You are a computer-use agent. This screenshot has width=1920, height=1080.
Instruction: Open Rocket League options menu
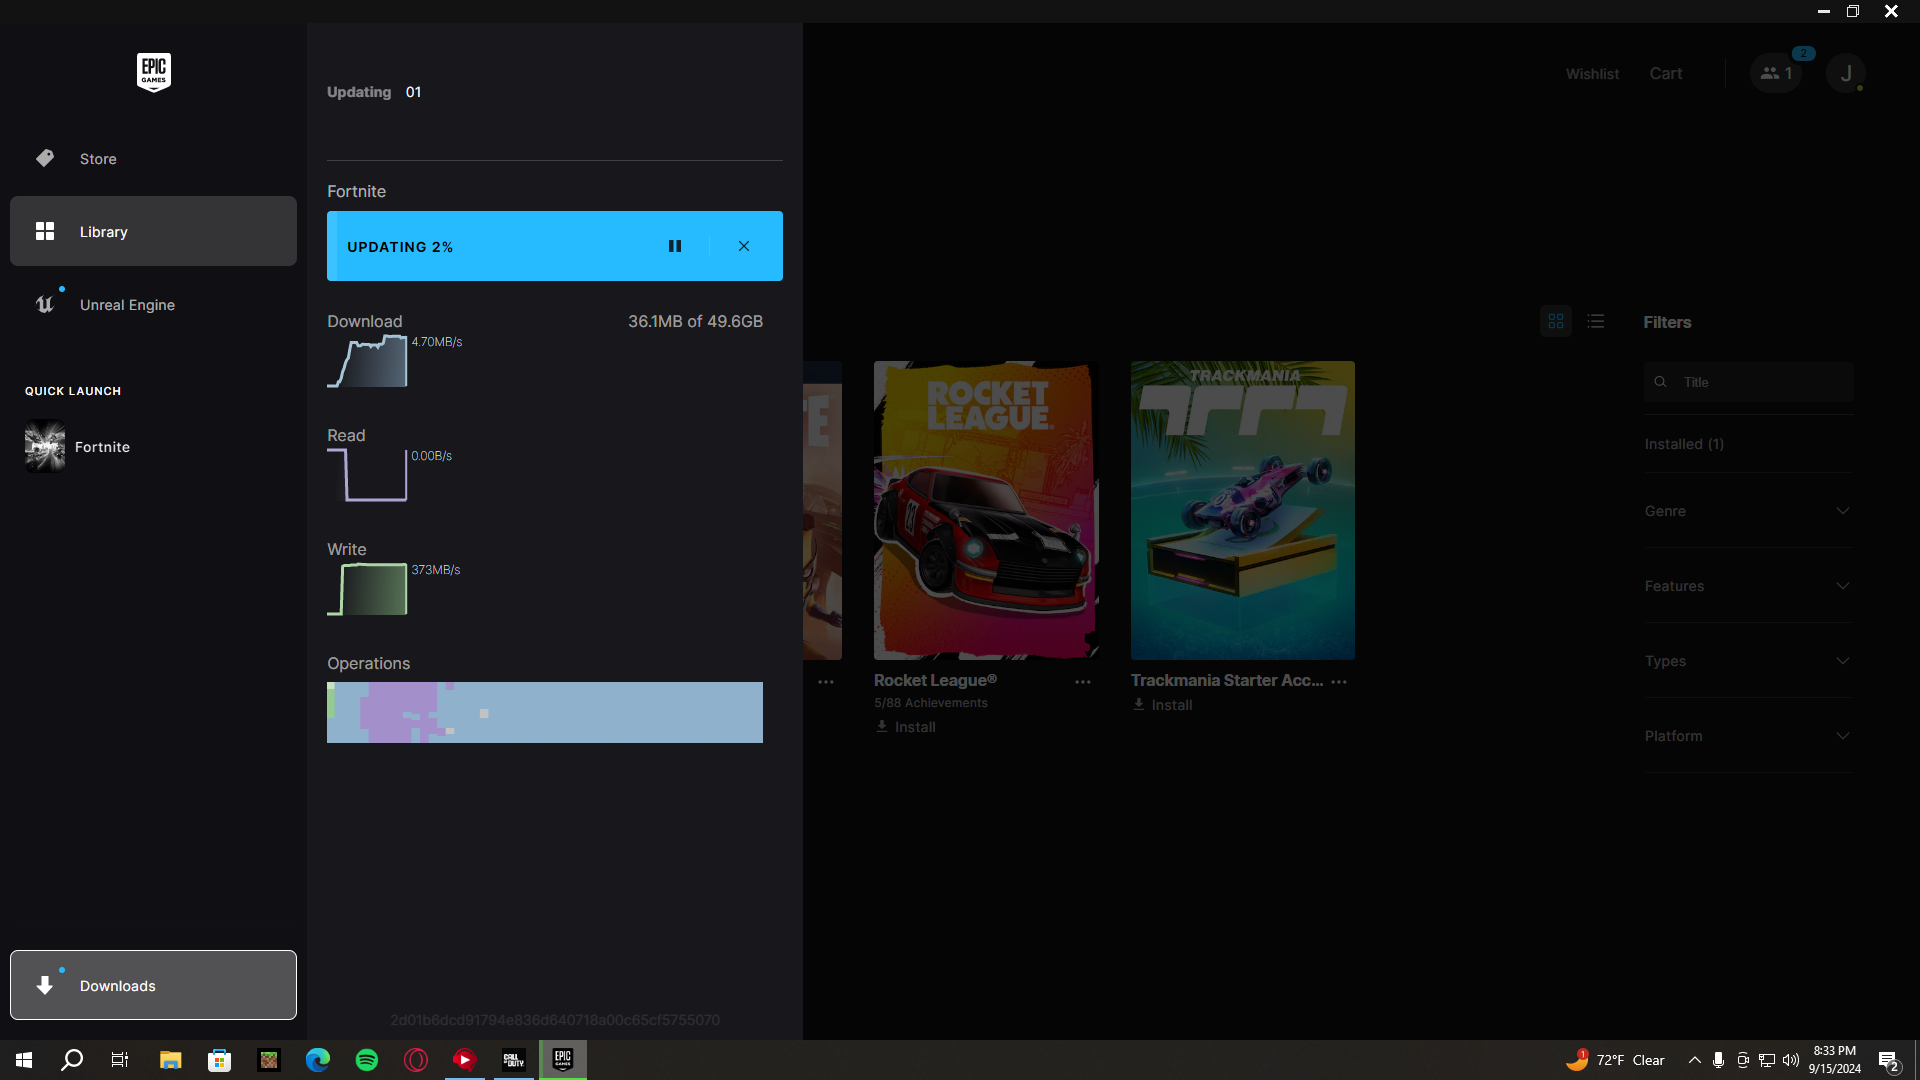[x=1083, y=682]
